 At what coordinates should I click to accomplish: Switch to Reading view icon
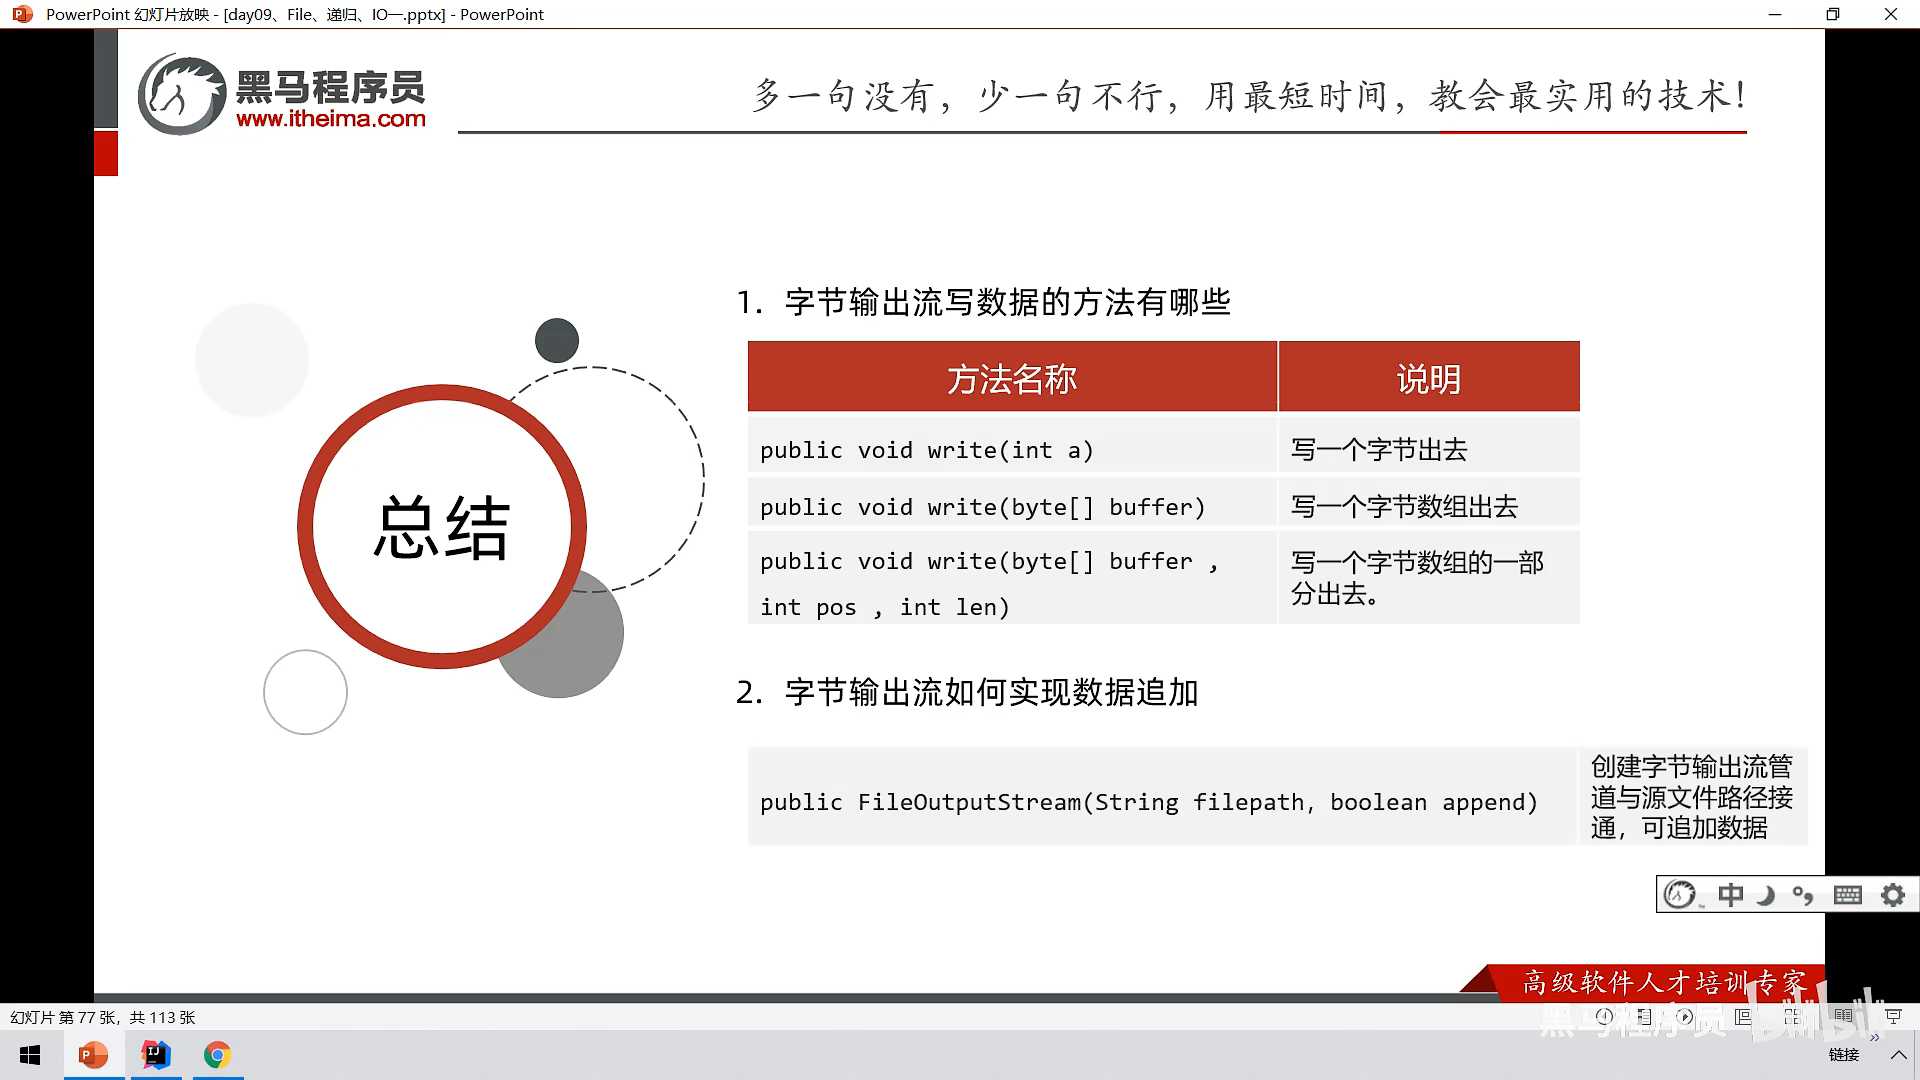[x=1843, y=1016]
